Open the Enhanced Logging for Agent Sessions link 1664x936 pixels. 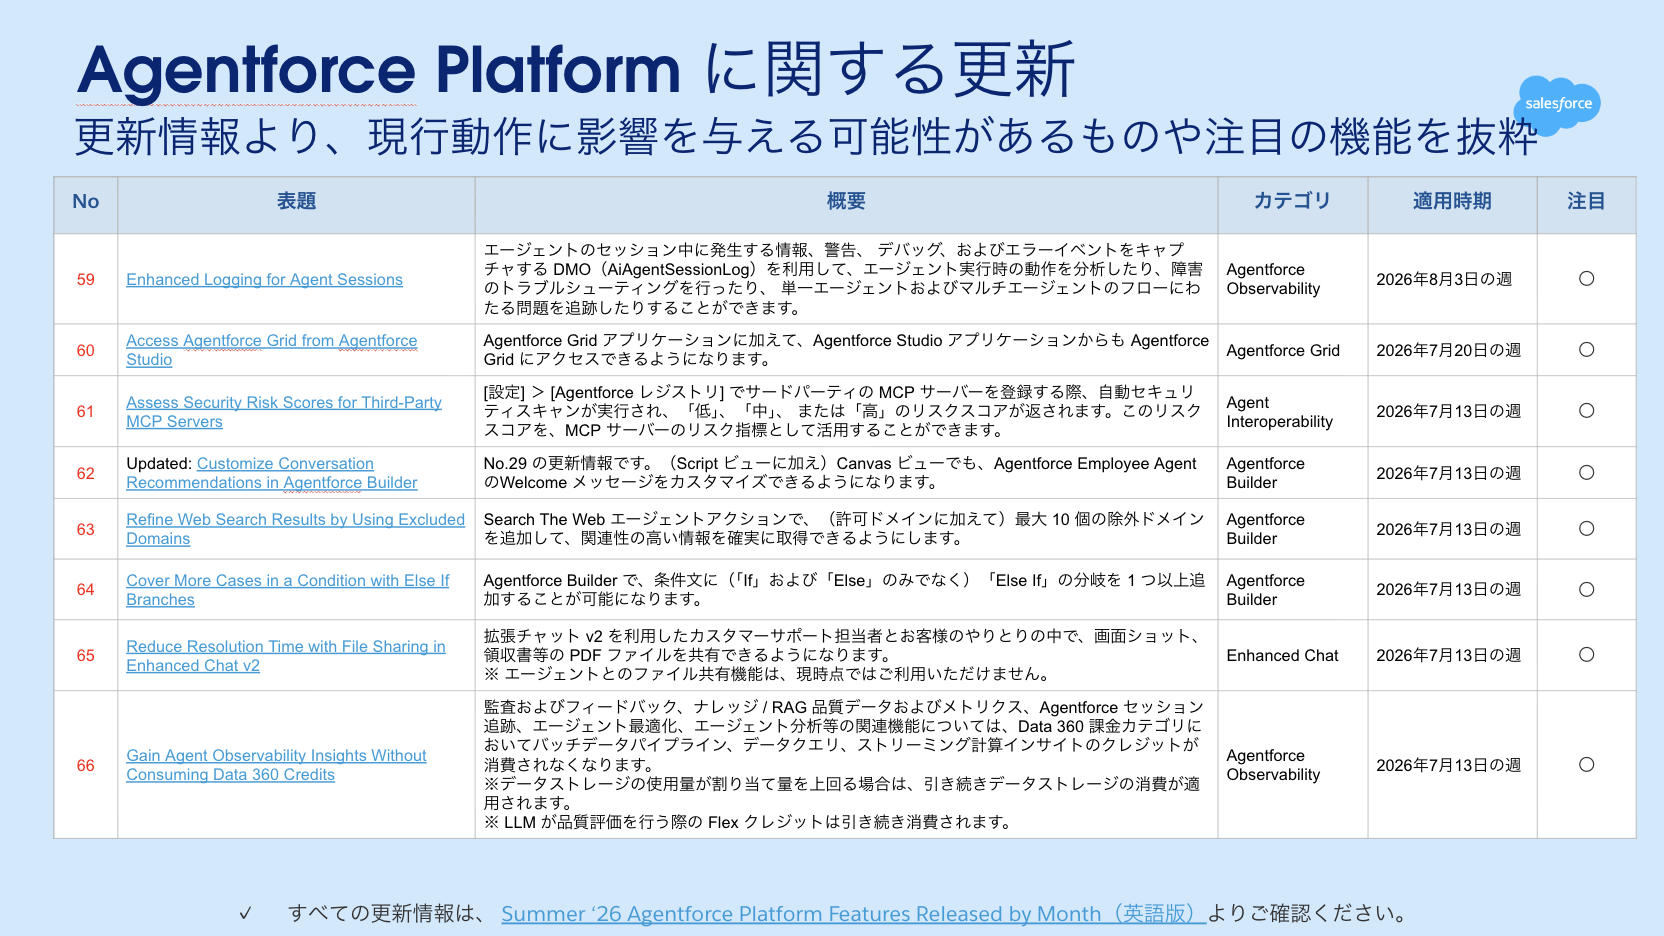(x=264, y=280)
